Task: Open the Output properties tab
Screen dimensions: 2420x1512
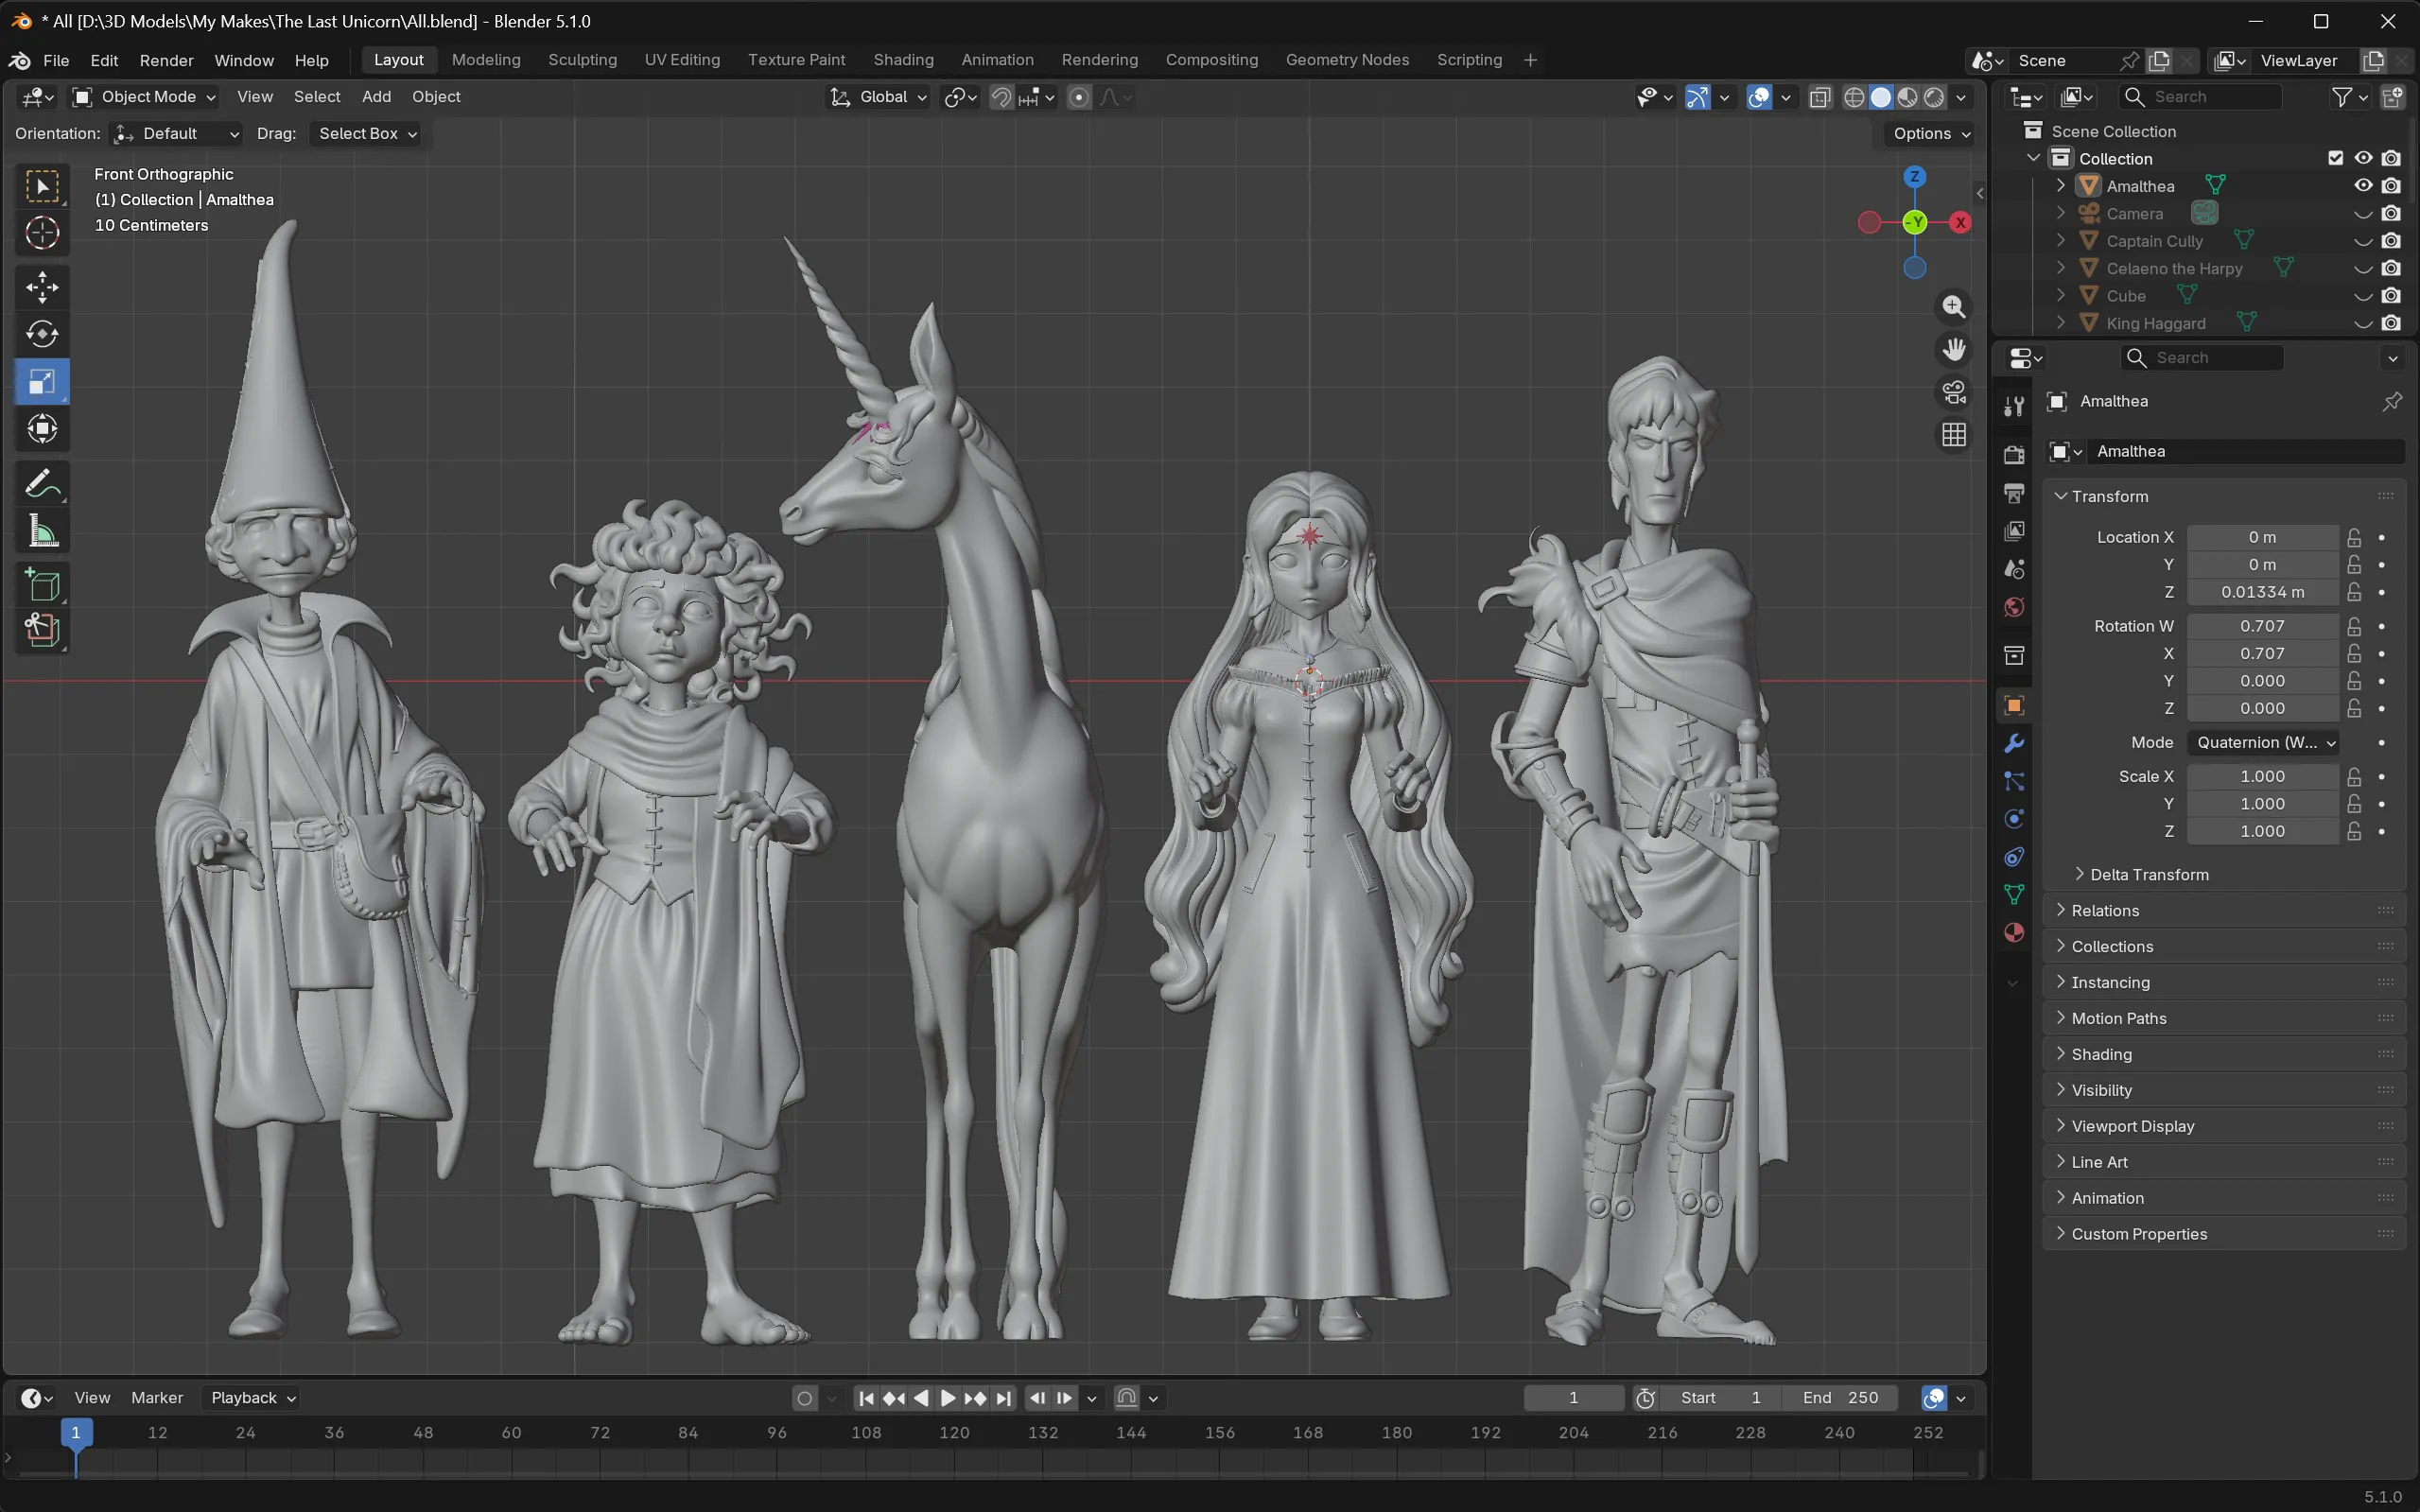Action: pos(2014,493)
